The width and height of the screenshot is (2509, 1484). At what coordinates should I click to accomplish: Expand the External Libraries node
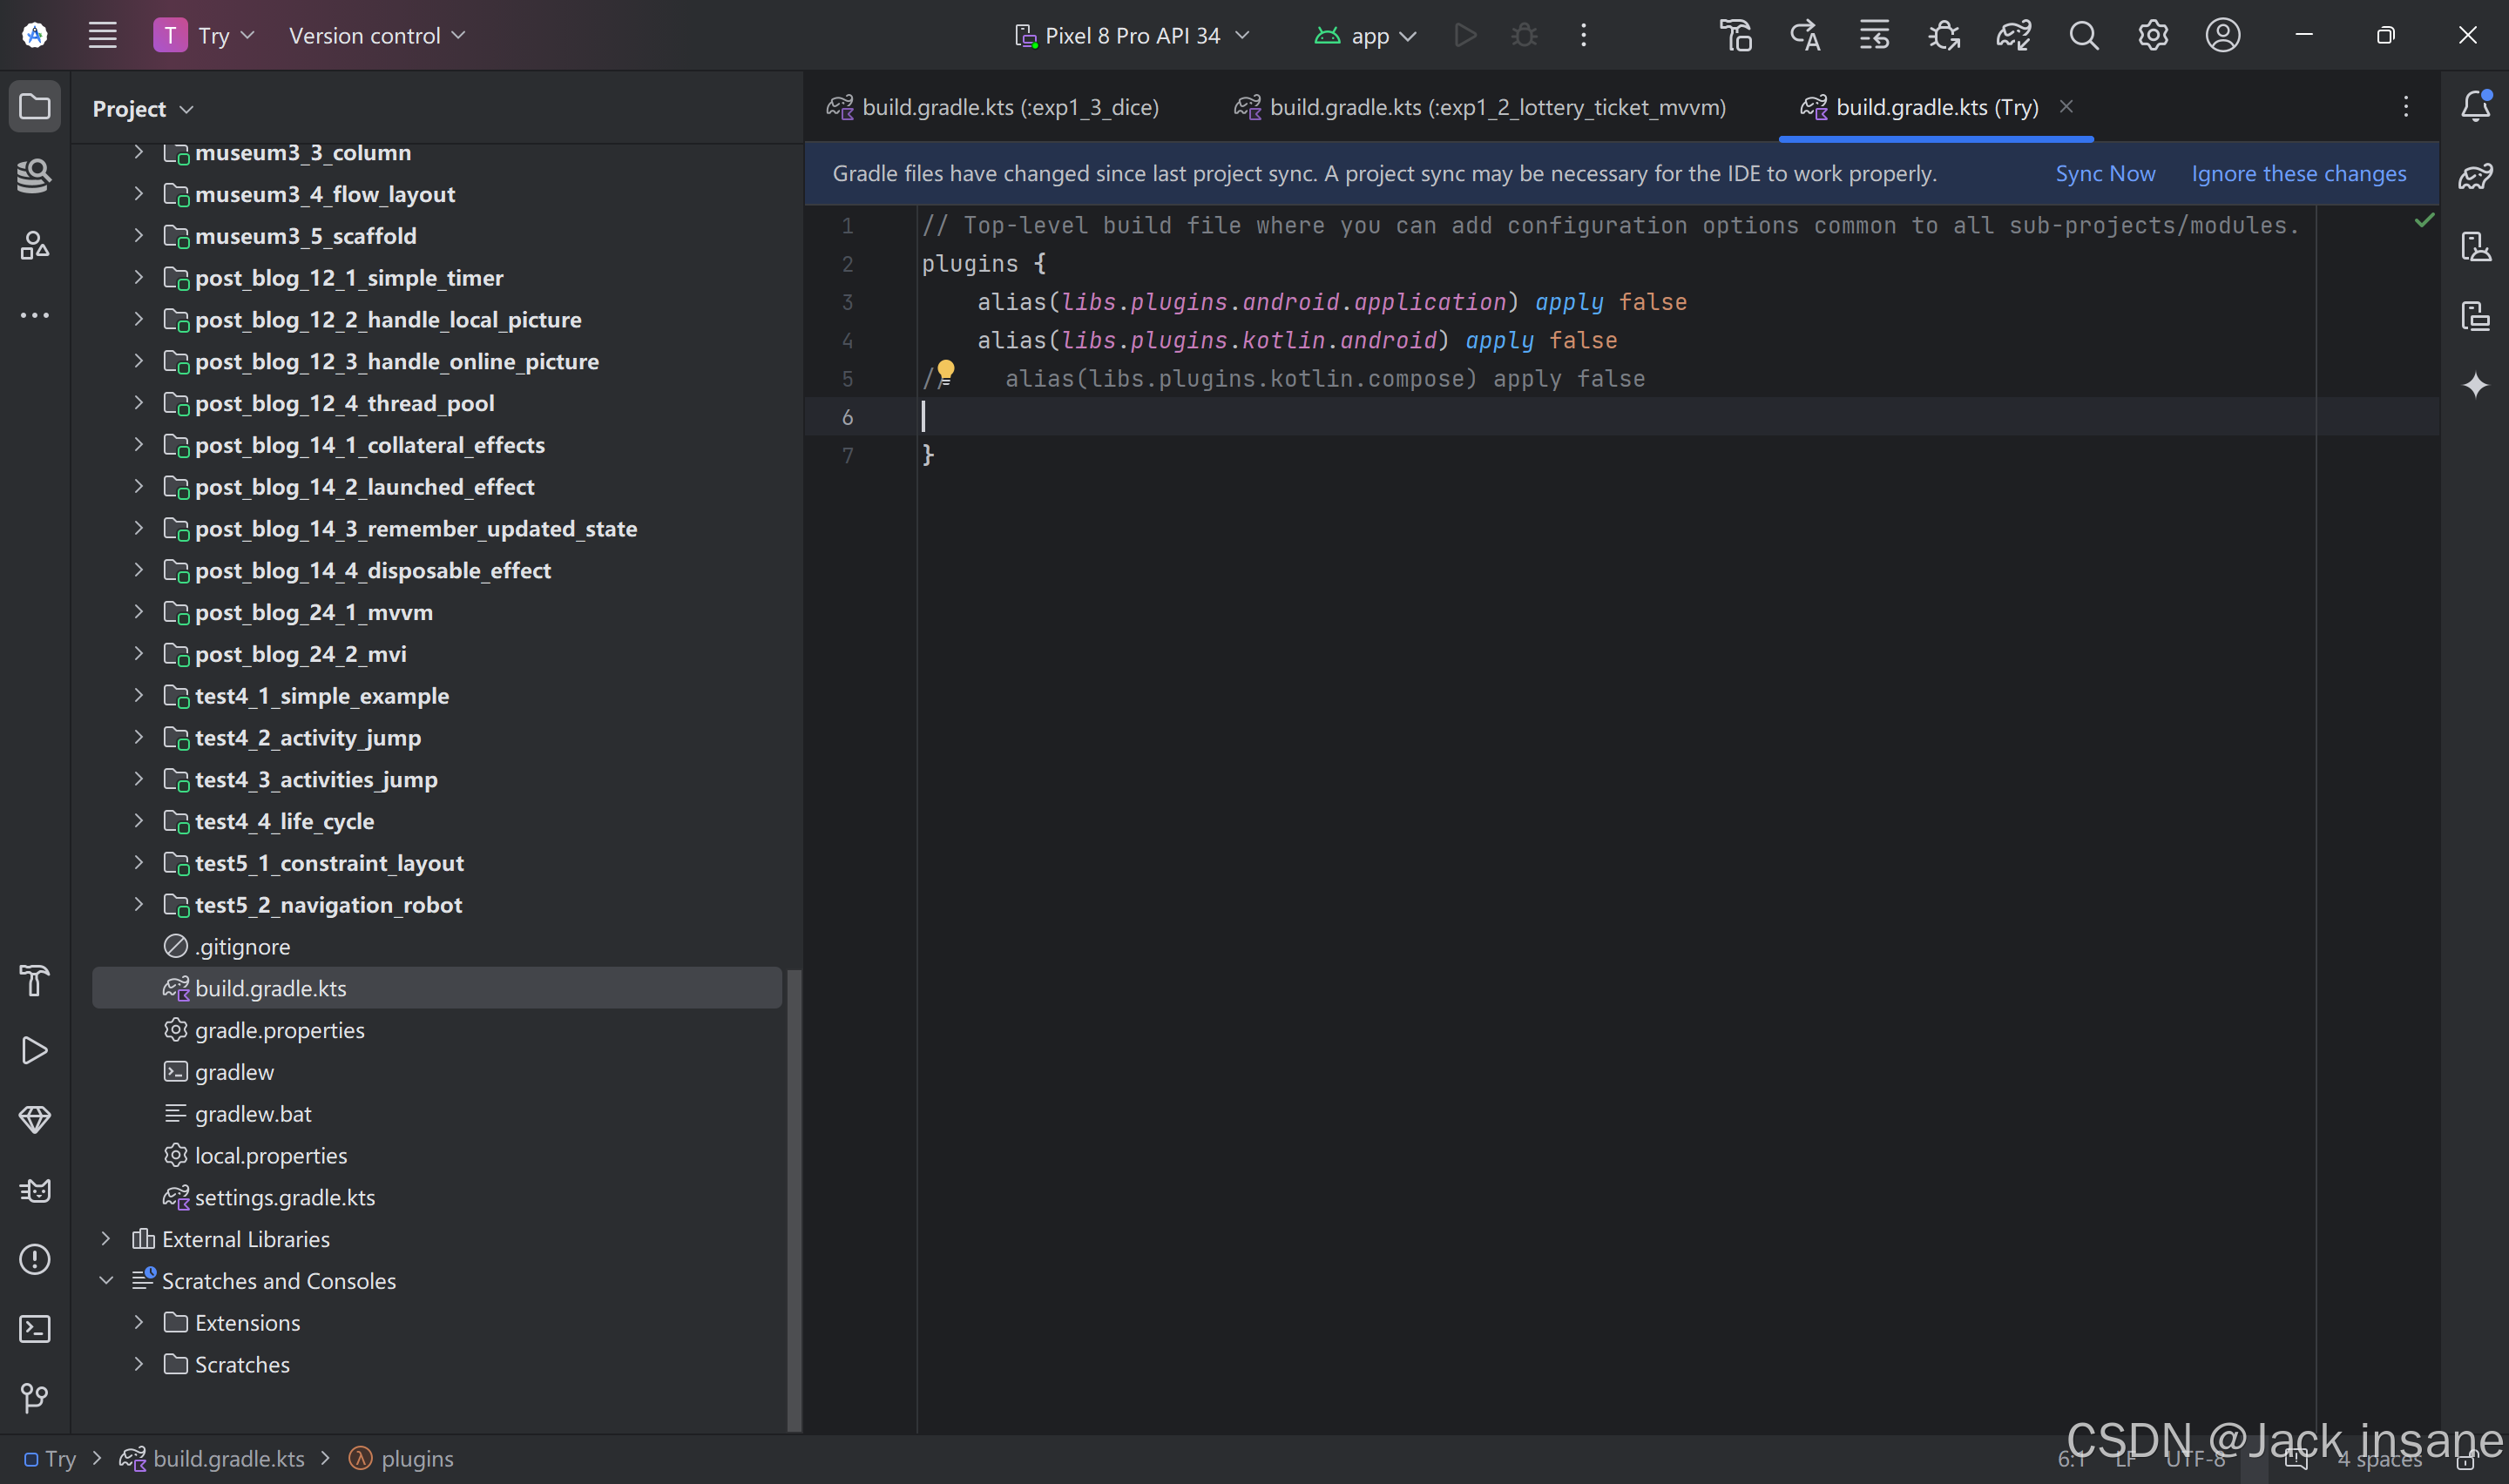tap(106, 1239)
